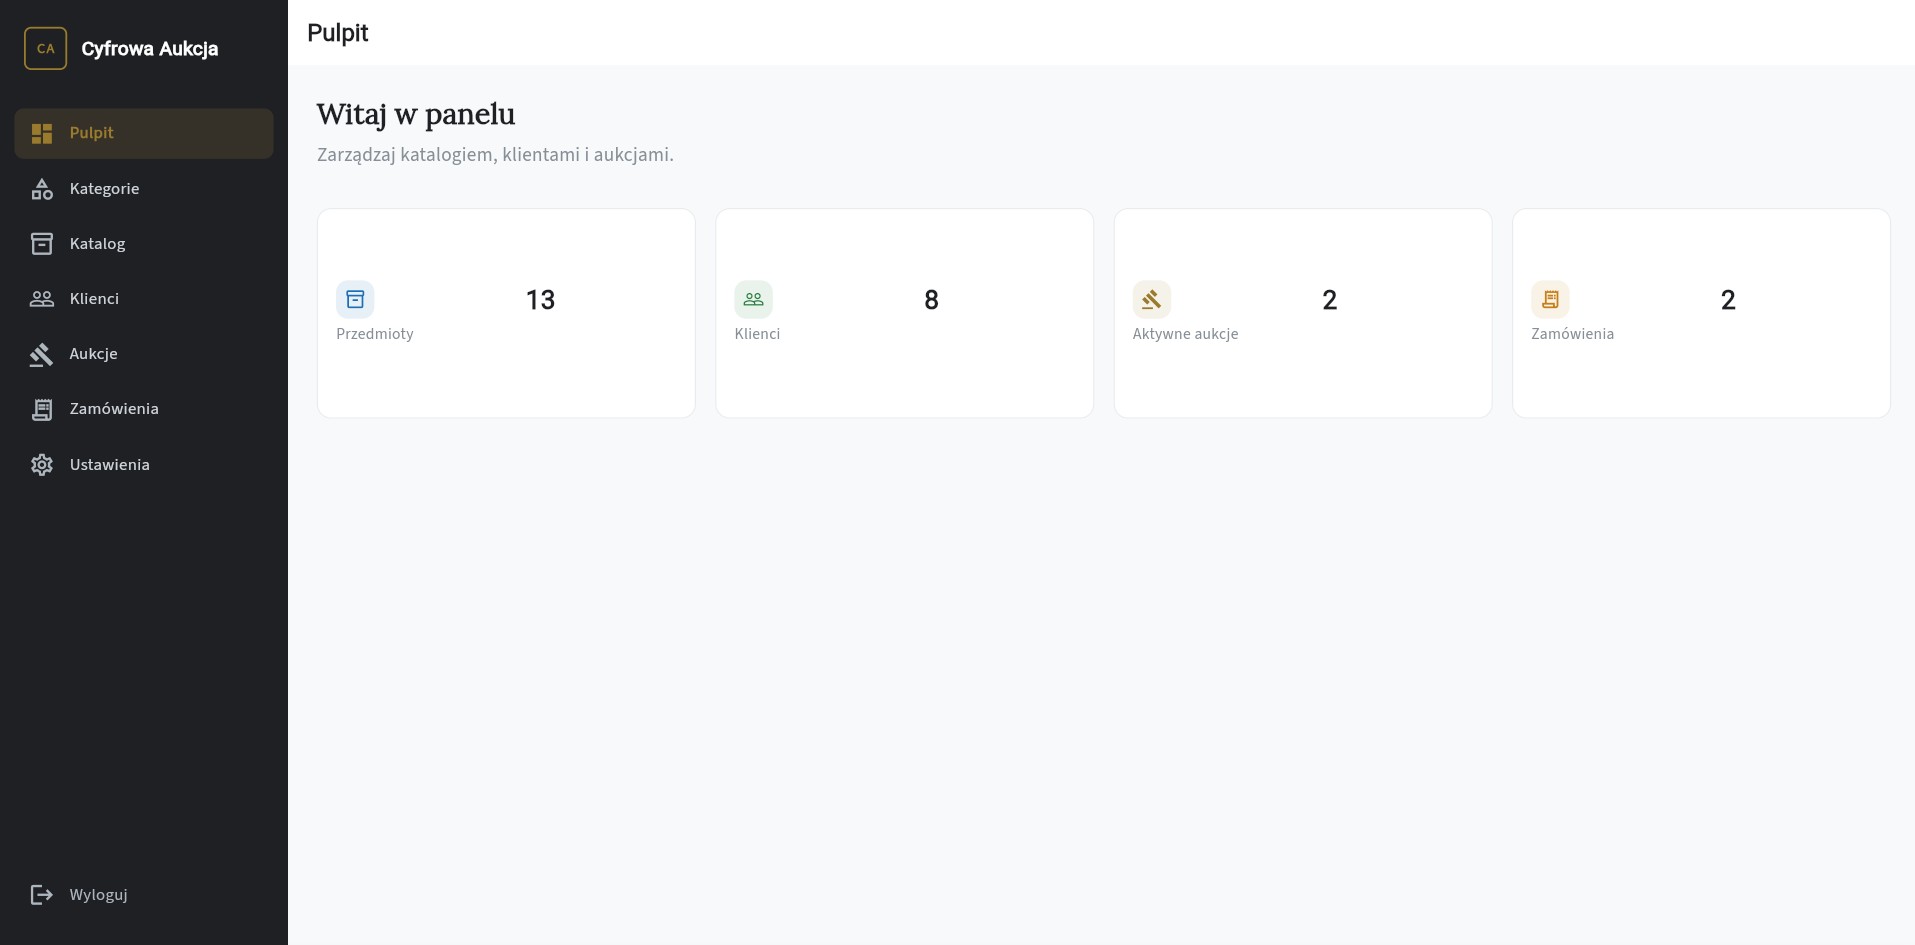Image resolution: width=1915 pixels, height=945 pixels.
Task: Click the blue Przedmioty card icon
Action: (355, 299)
